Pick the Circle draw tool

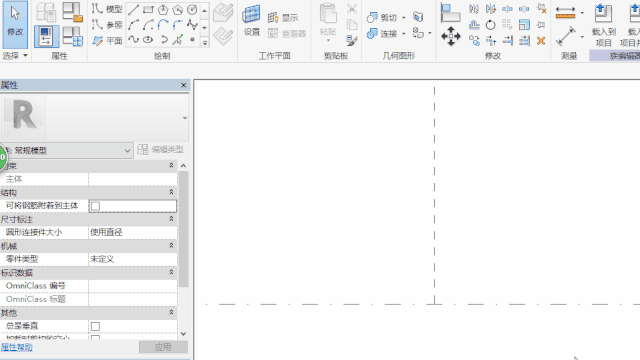click(x=192, y=9)
